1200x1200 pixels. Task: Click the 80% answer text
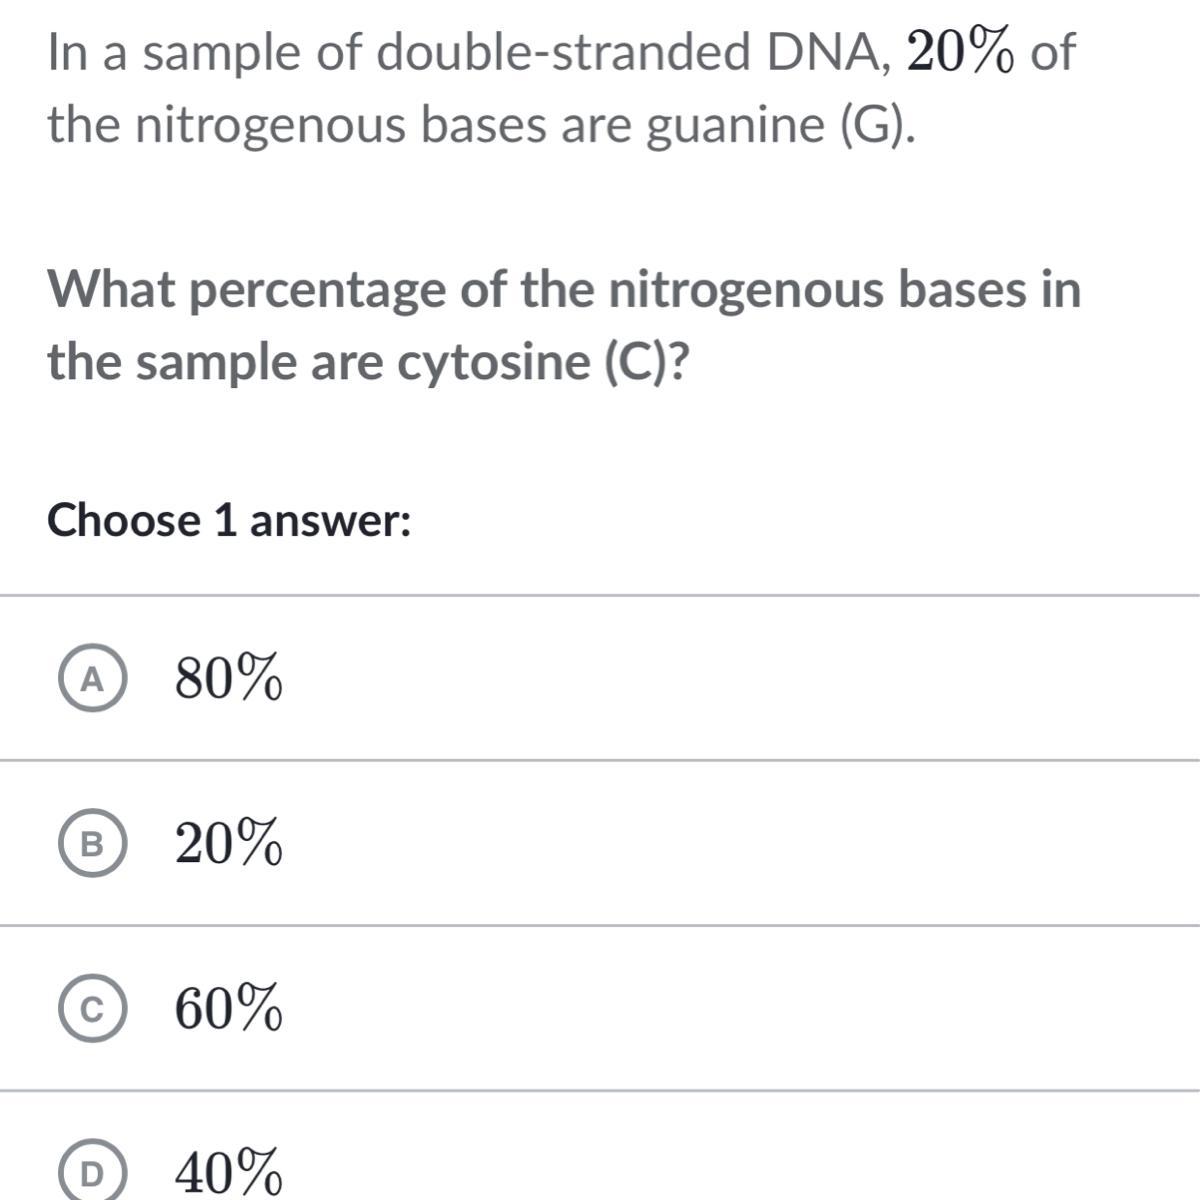click(x=229, y=680)
